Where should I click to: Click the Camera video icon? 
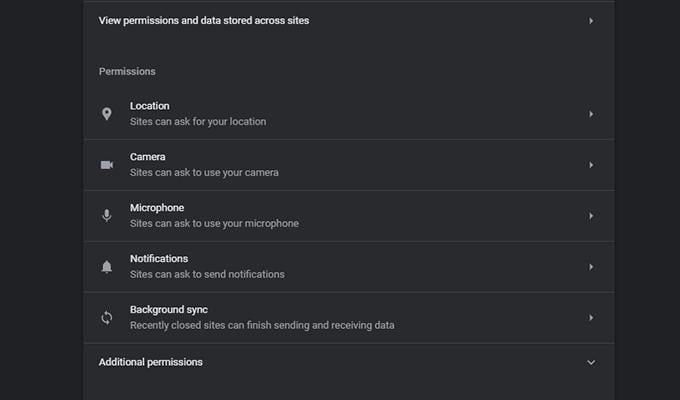107,165
